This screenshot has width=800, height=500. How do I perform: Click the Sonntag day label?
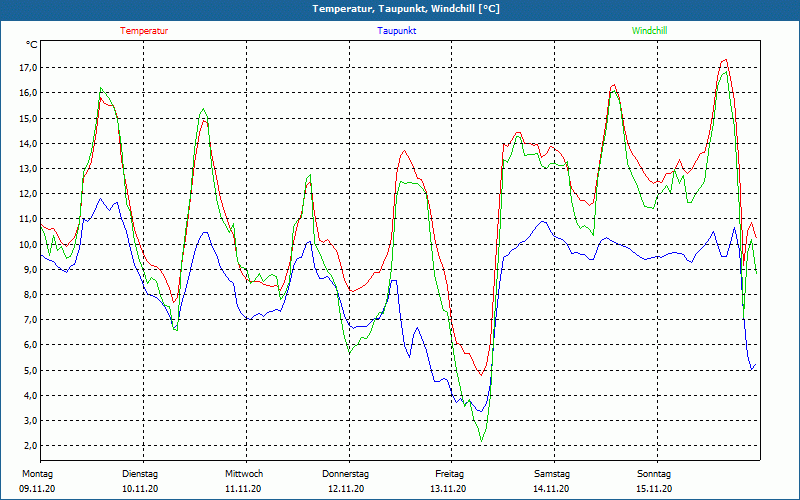(654, 473)
